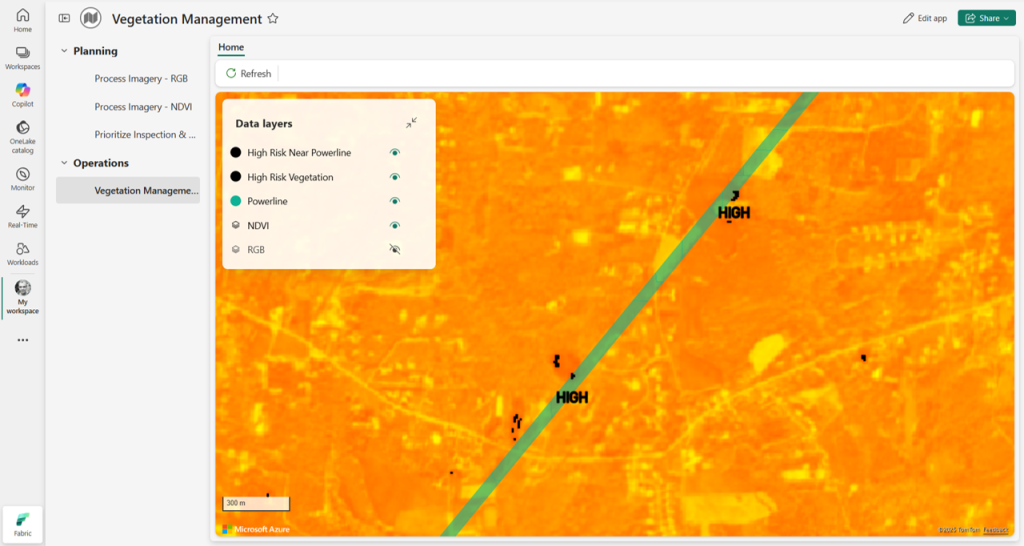Image resolution: width=1024 pixels, height=546 pixels.
Task: Favorite the app with the star icon
Action: click(273, 18)
